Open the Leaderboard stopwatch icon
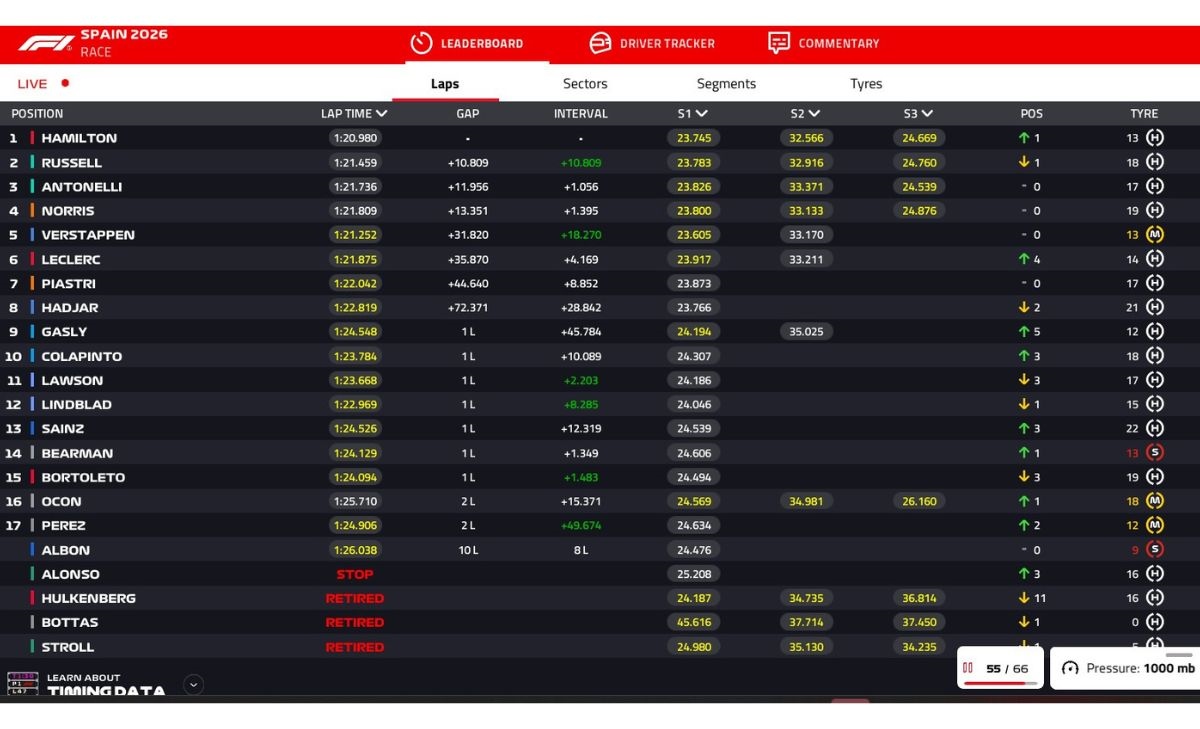Screen dimensions: 1200x729 pos(421,43)
